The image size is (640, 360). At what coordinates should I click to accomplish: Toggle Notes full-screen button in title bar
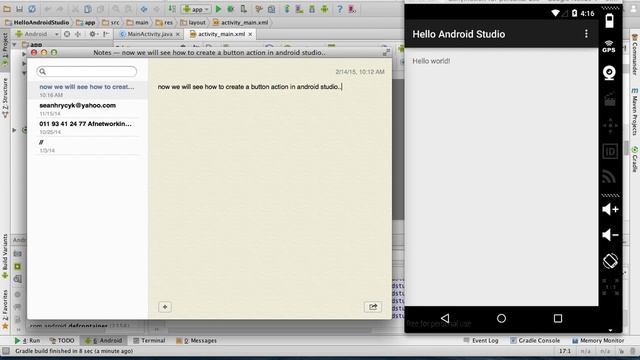[x=386, y=52]
